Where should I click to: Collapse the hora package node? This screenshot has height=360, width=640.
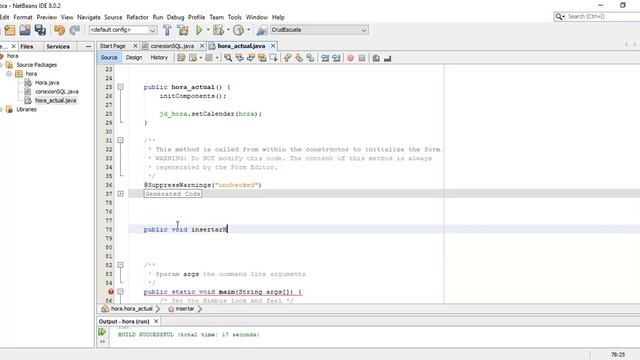(x=9, y=74)
